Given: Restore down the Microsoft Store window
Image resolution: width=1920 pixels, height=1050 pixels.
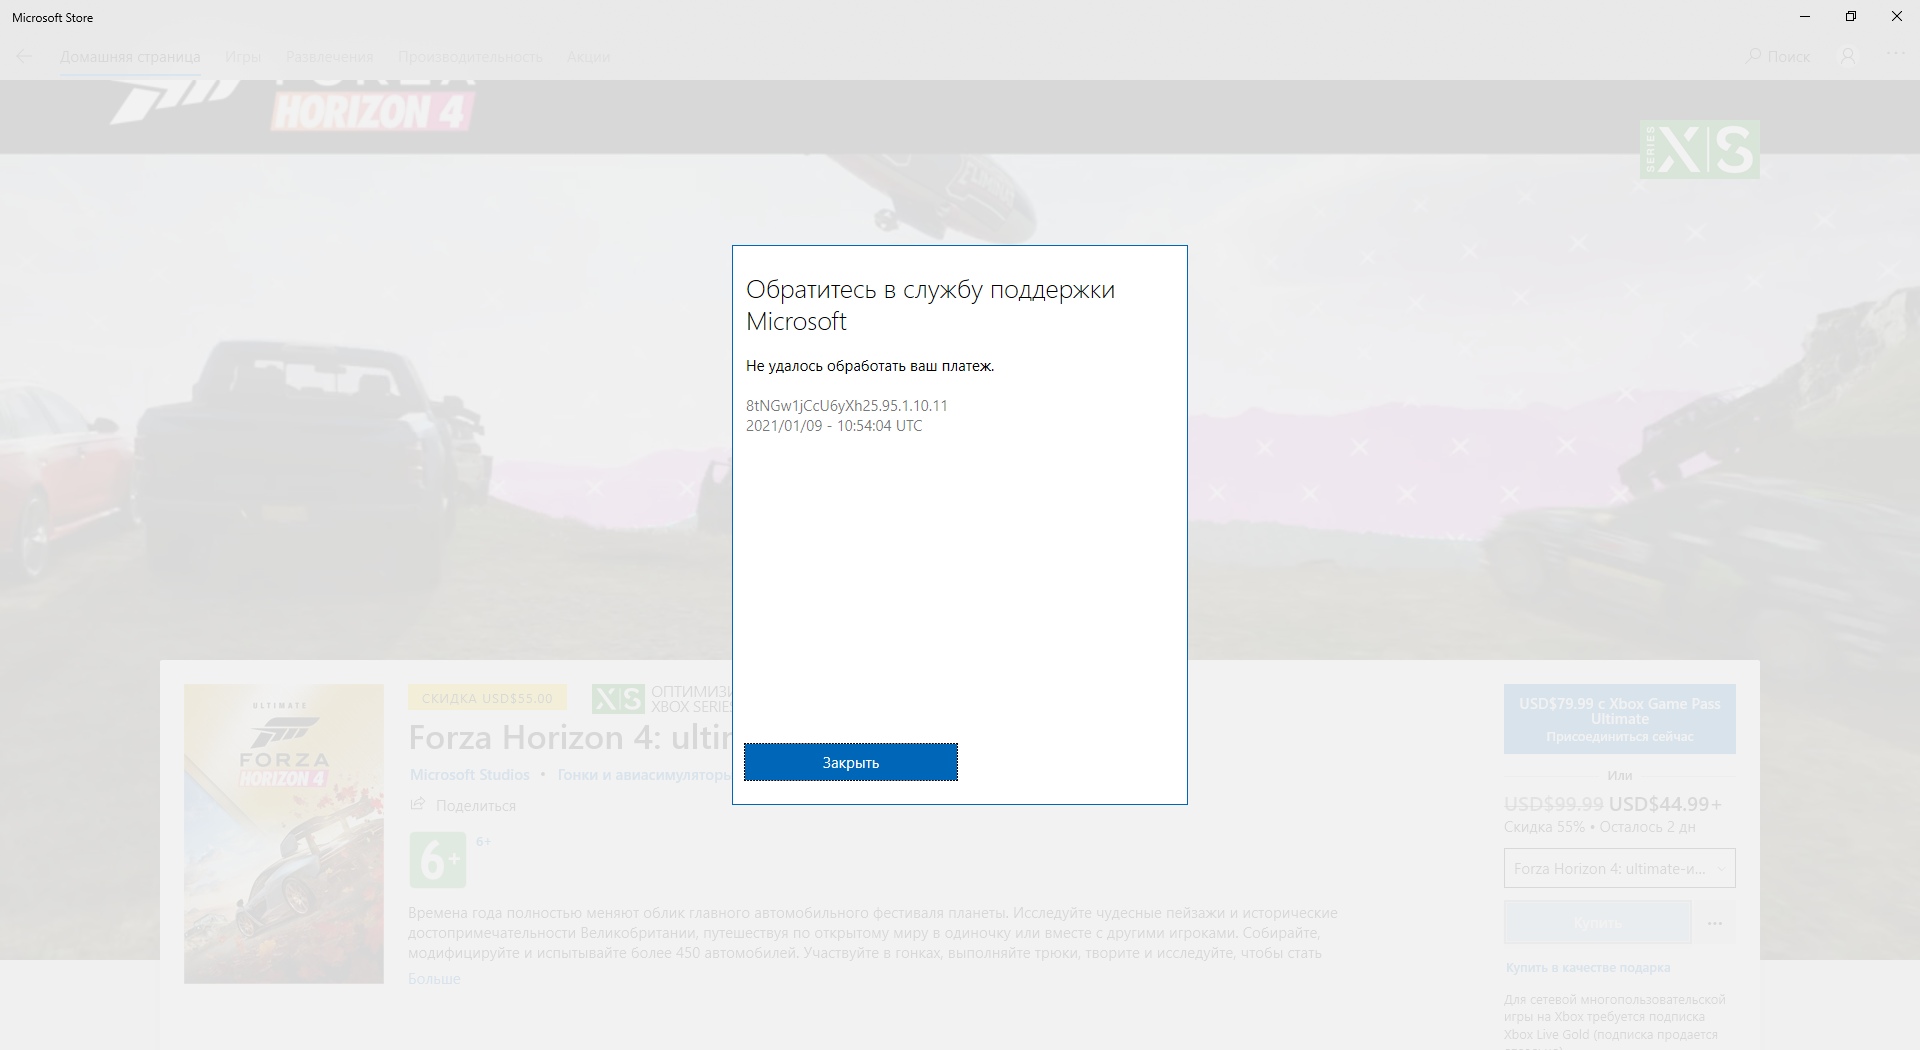Looking at the screenshot, I should pyautogui.click(x=1851, y=17).
